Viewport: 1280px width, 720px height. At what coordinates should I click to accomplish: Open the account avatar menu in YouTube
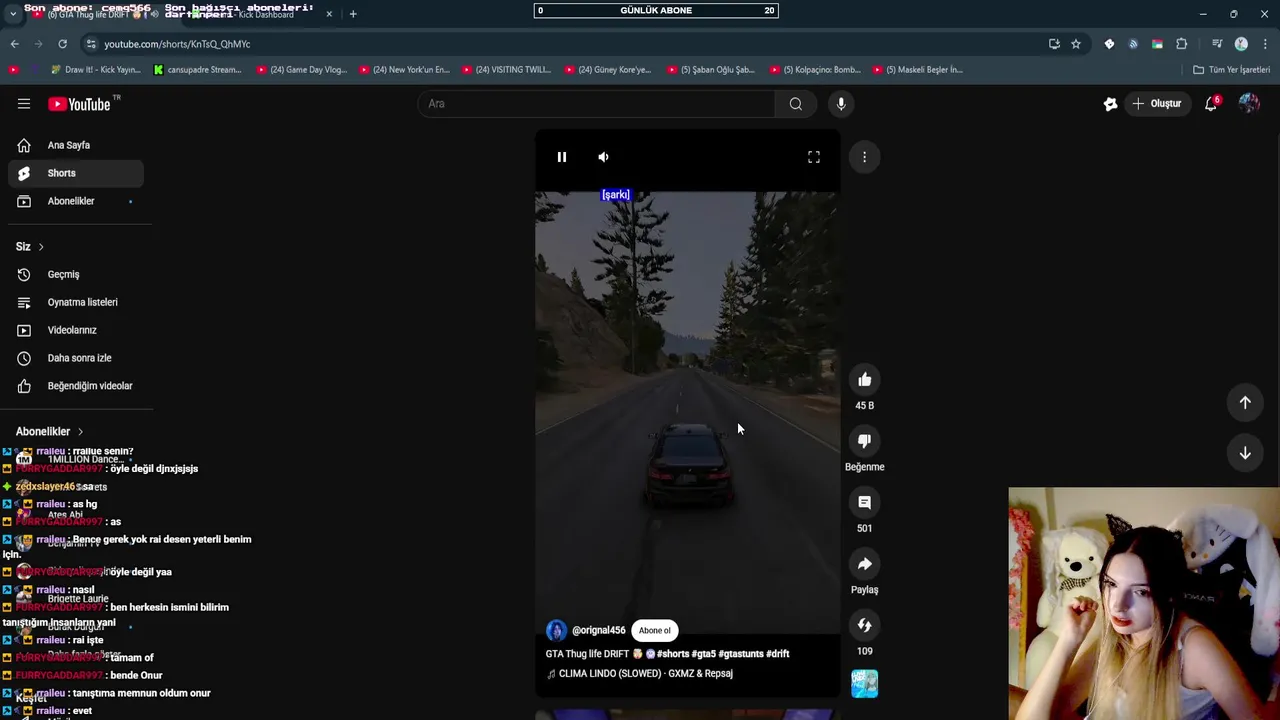(x=1249, y=104)
